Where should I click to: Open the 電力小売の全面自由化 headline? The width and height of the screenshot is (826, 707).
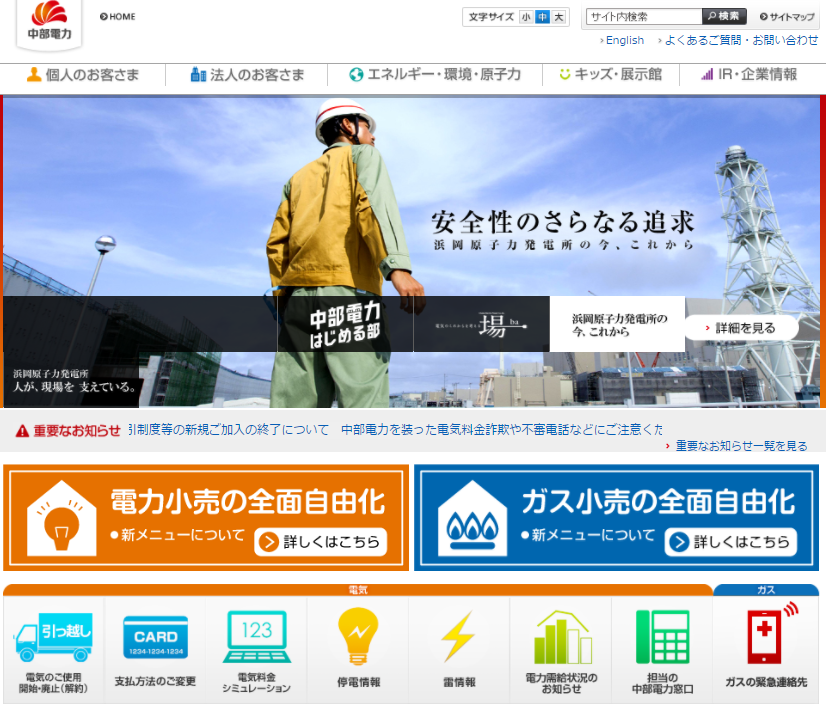[x=248, y=502]
